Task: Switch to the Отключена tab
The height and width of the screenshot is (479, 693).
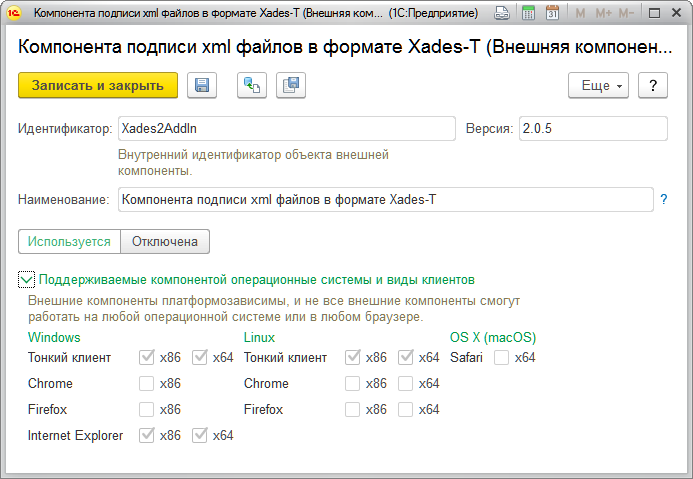Action: pos(165,241)
